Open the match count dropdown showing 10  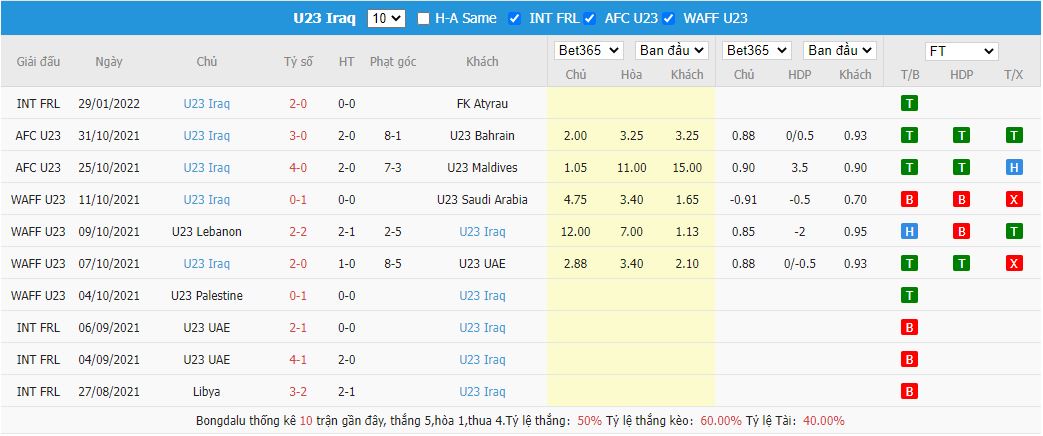[x=386, y=18]
